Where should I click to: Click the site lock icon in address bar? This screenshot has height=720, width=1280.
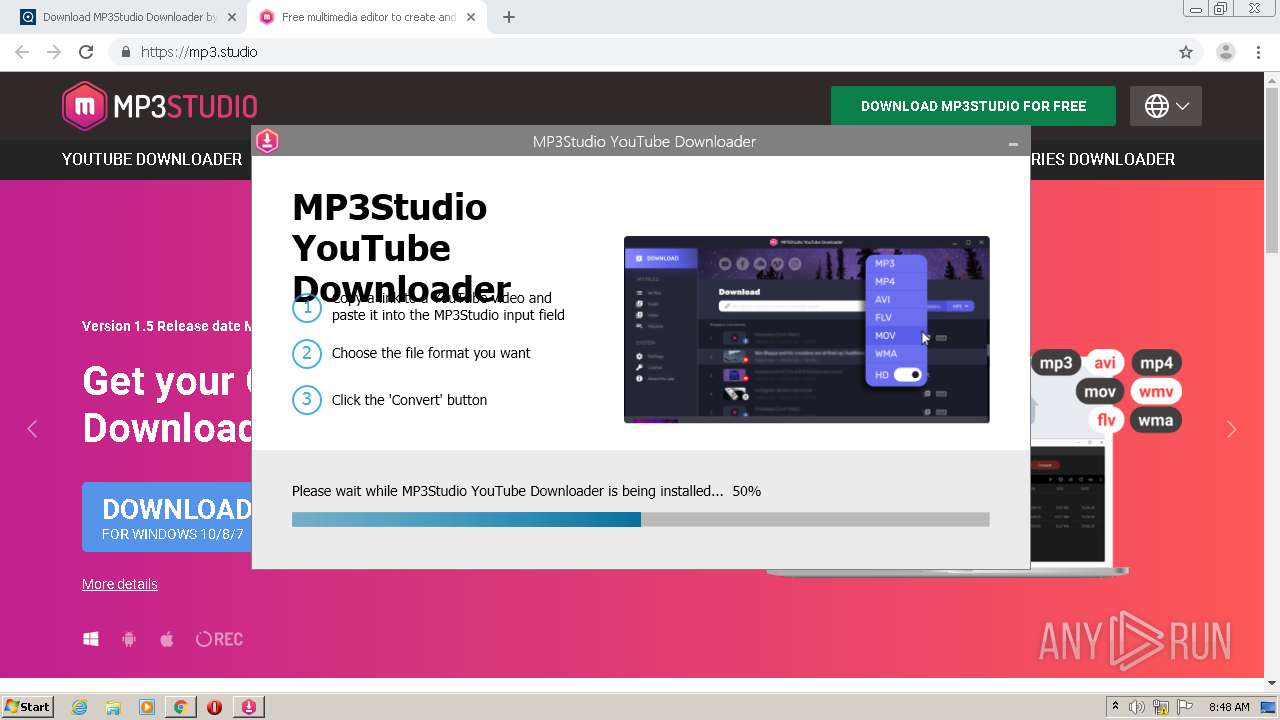[125, 52]
